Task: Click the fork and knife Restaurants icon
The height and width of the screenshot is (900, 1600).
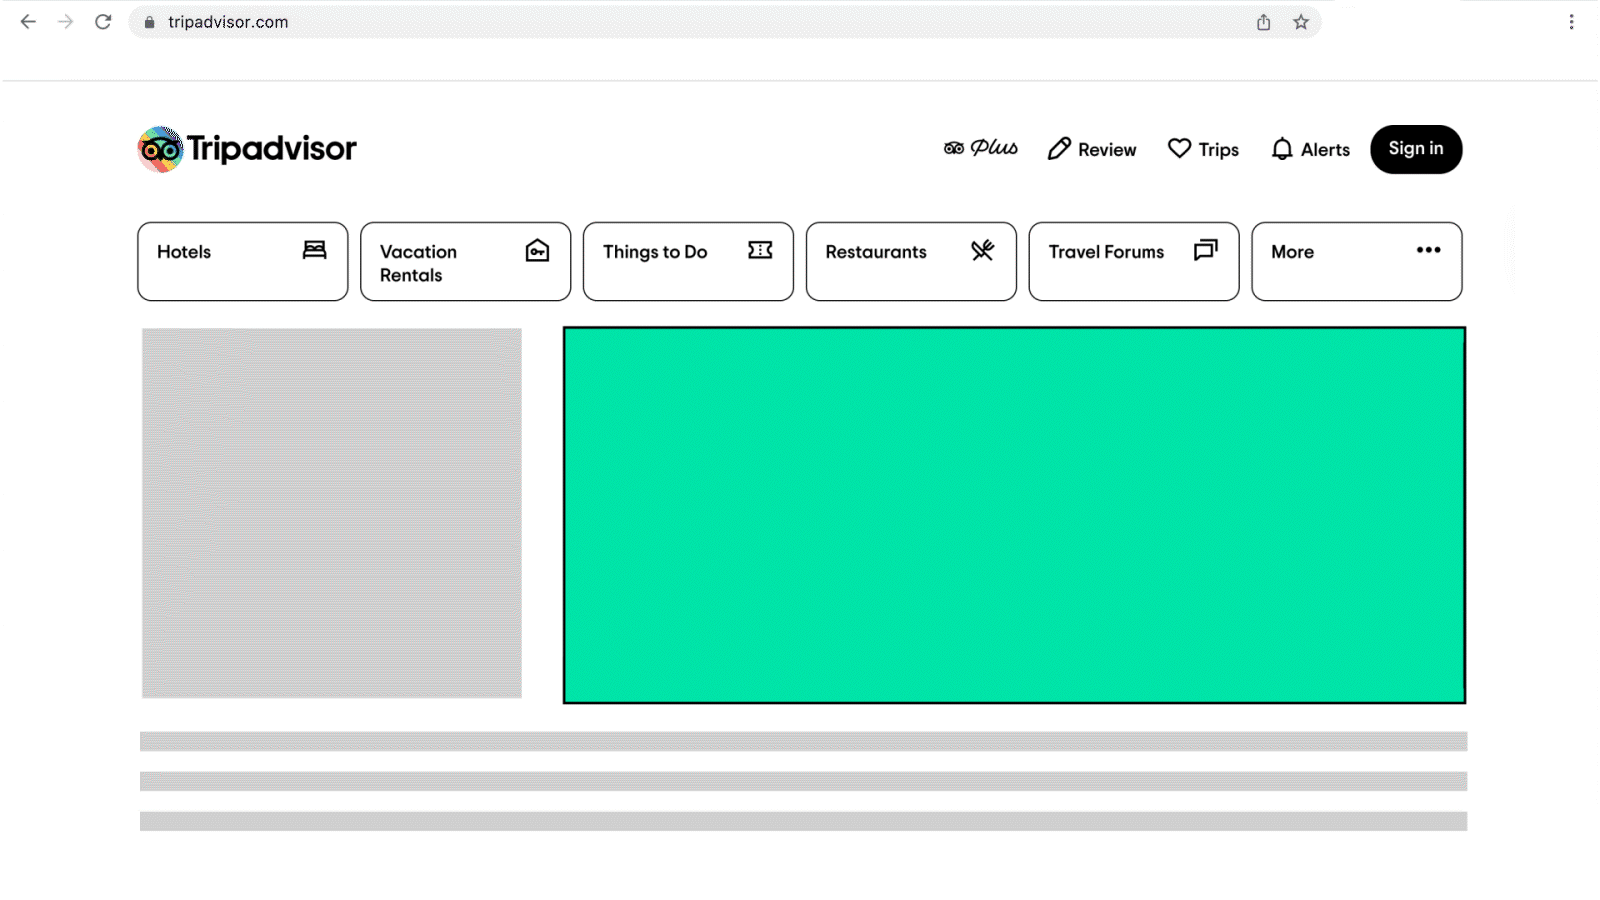Action: [983, 250]
